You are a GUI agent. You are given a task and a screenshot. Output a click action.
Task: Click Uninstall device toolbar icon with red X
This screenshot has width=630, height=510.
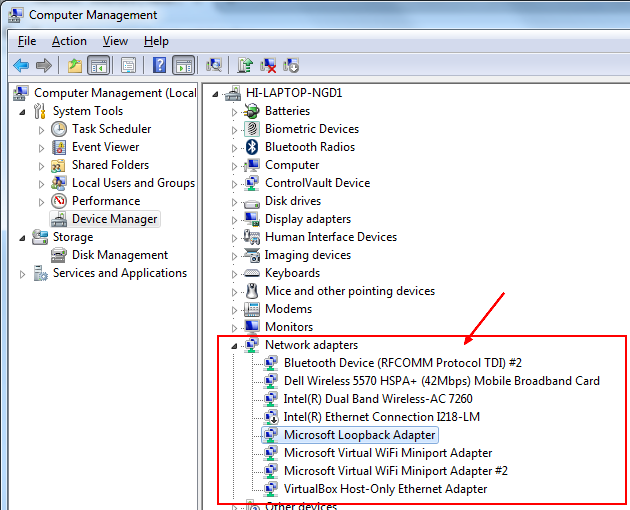coord(268,65)
